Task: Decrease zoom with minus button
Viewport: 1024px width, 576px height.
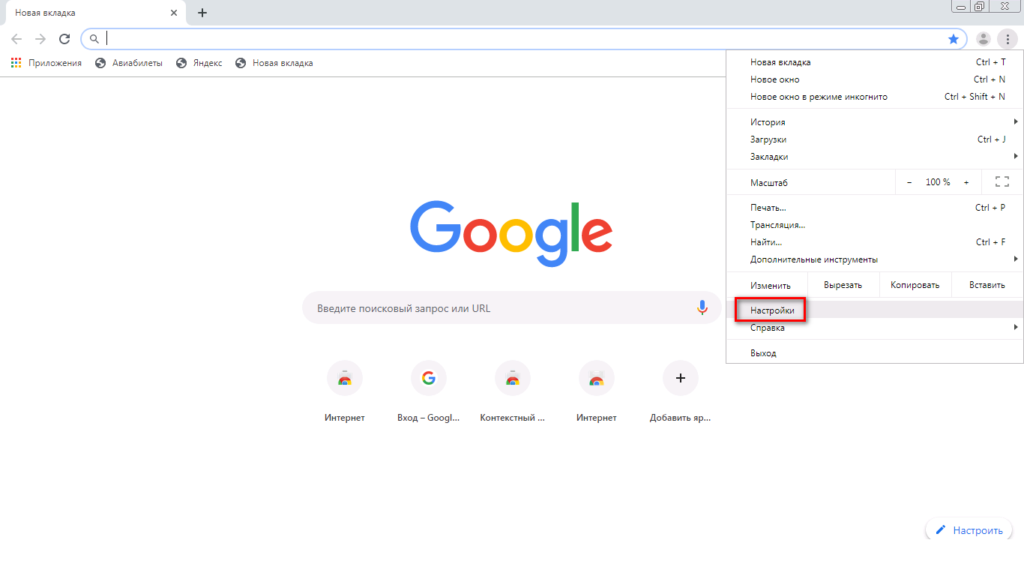Action: pyautogui.click(x=909, y=182)
